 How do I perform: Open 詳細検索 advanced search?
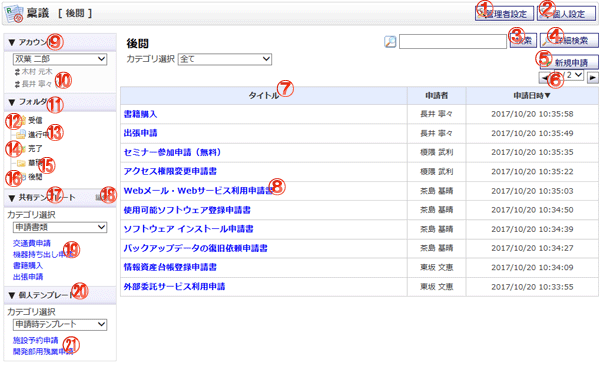(569, 40)
